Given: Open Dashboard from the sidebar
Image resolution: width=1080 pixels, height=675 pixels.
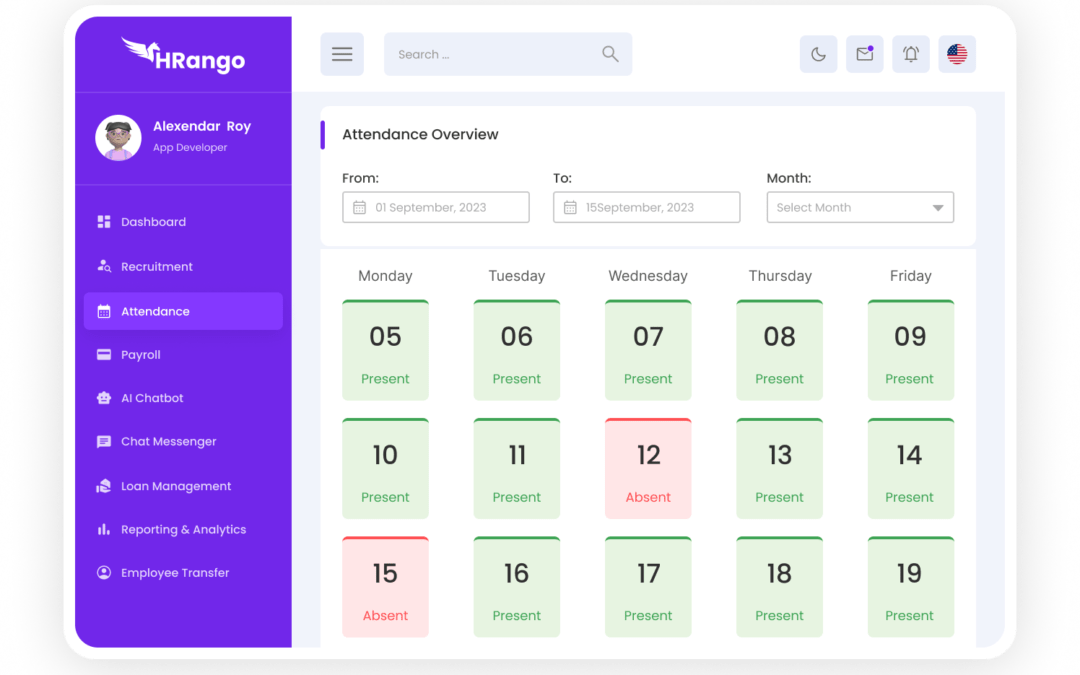Looking at the screenshot, I should tap(153, 222).
